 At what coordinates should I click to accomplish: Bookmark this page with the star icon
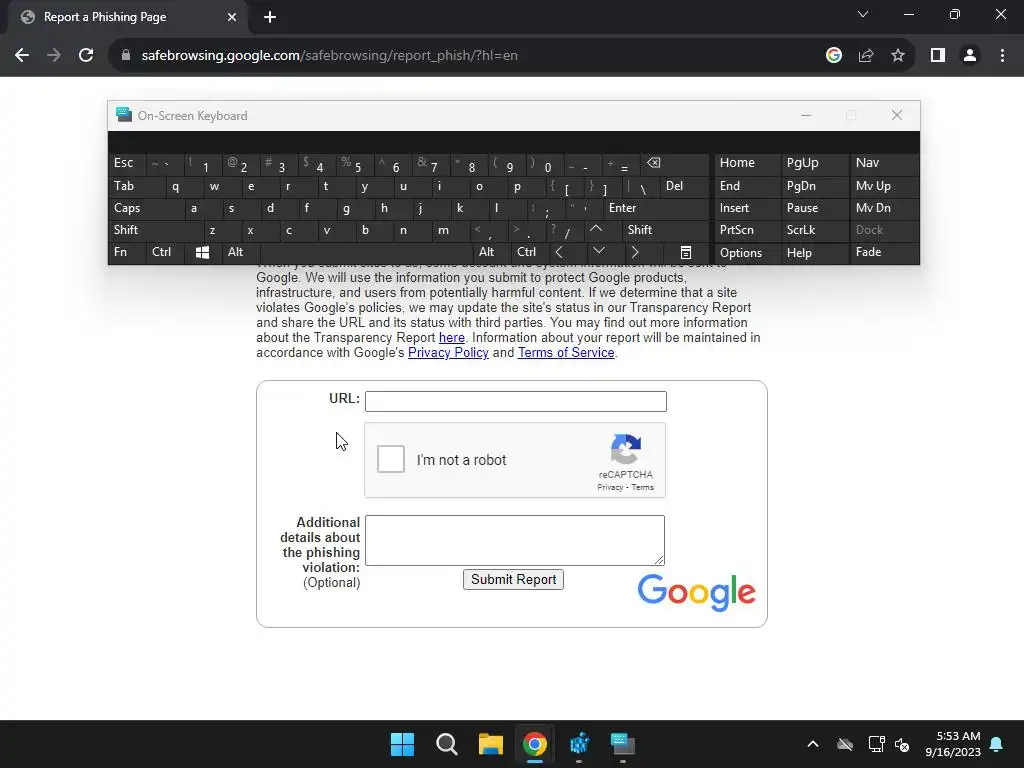(x=898, y=56)
